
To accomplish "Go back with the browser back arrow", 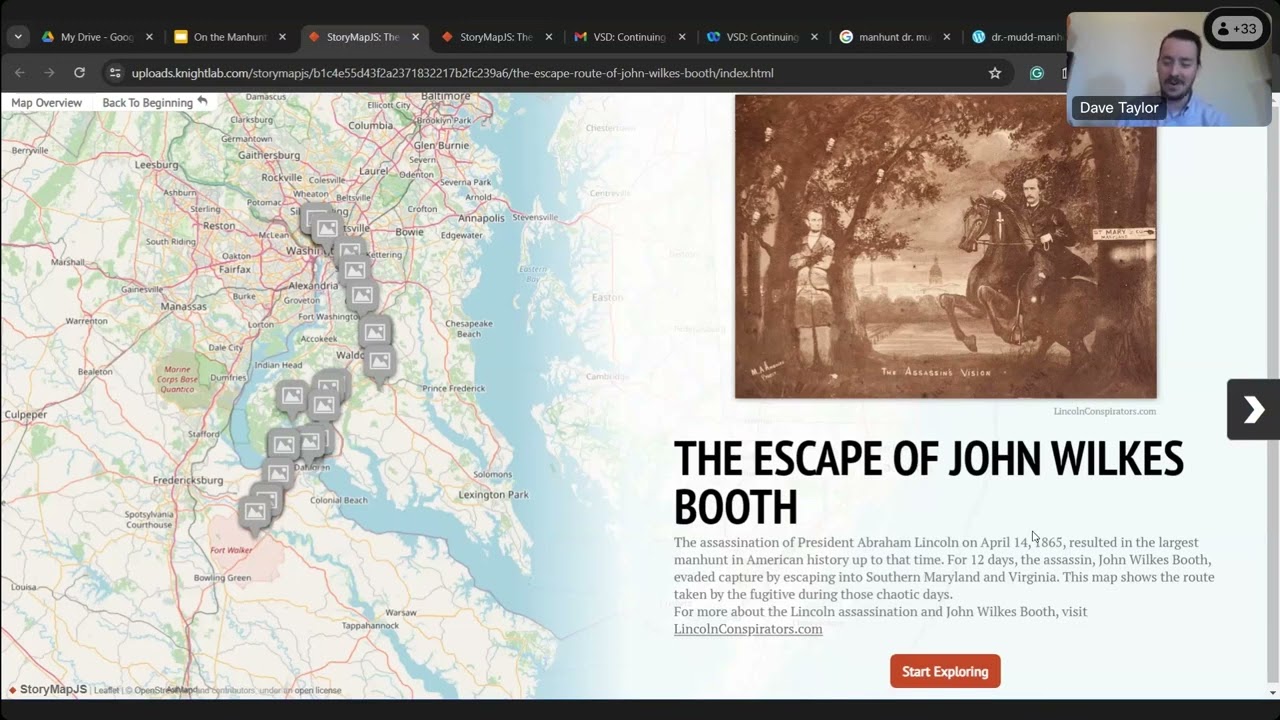I will 20,73.
